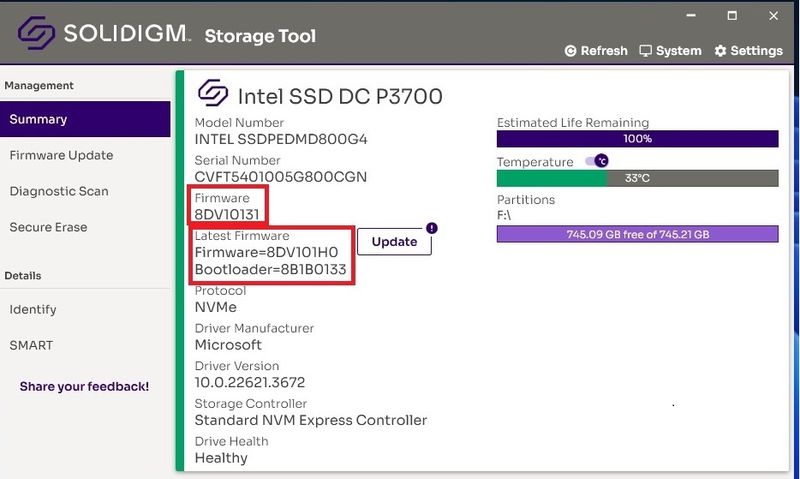Open Settings via the gear icon
This screenshot has height=479, width=800.
coord(720,51)
